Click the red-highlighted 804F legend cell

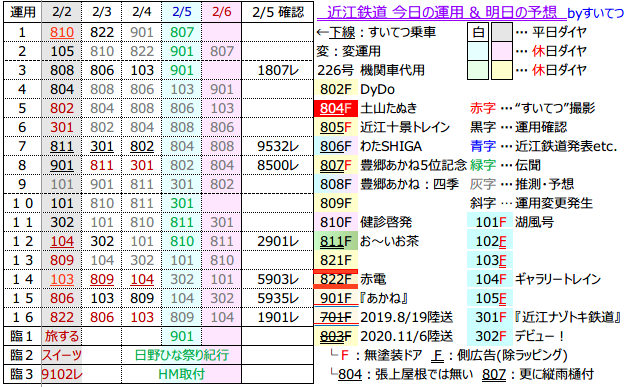point(335,108)
